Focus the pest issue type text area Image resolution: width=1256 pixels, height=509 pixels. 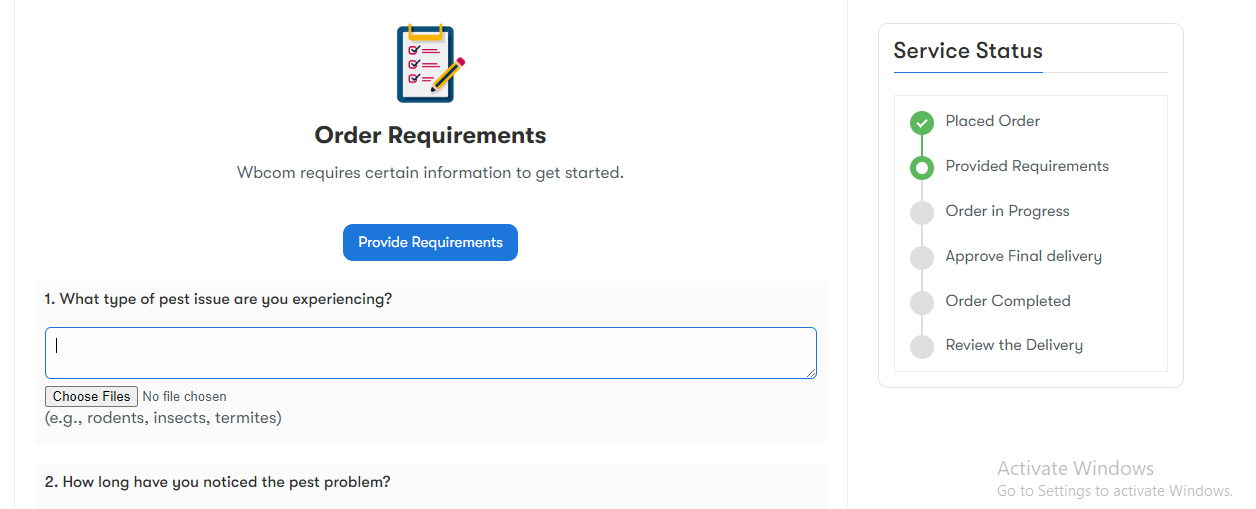coord(431,353)
